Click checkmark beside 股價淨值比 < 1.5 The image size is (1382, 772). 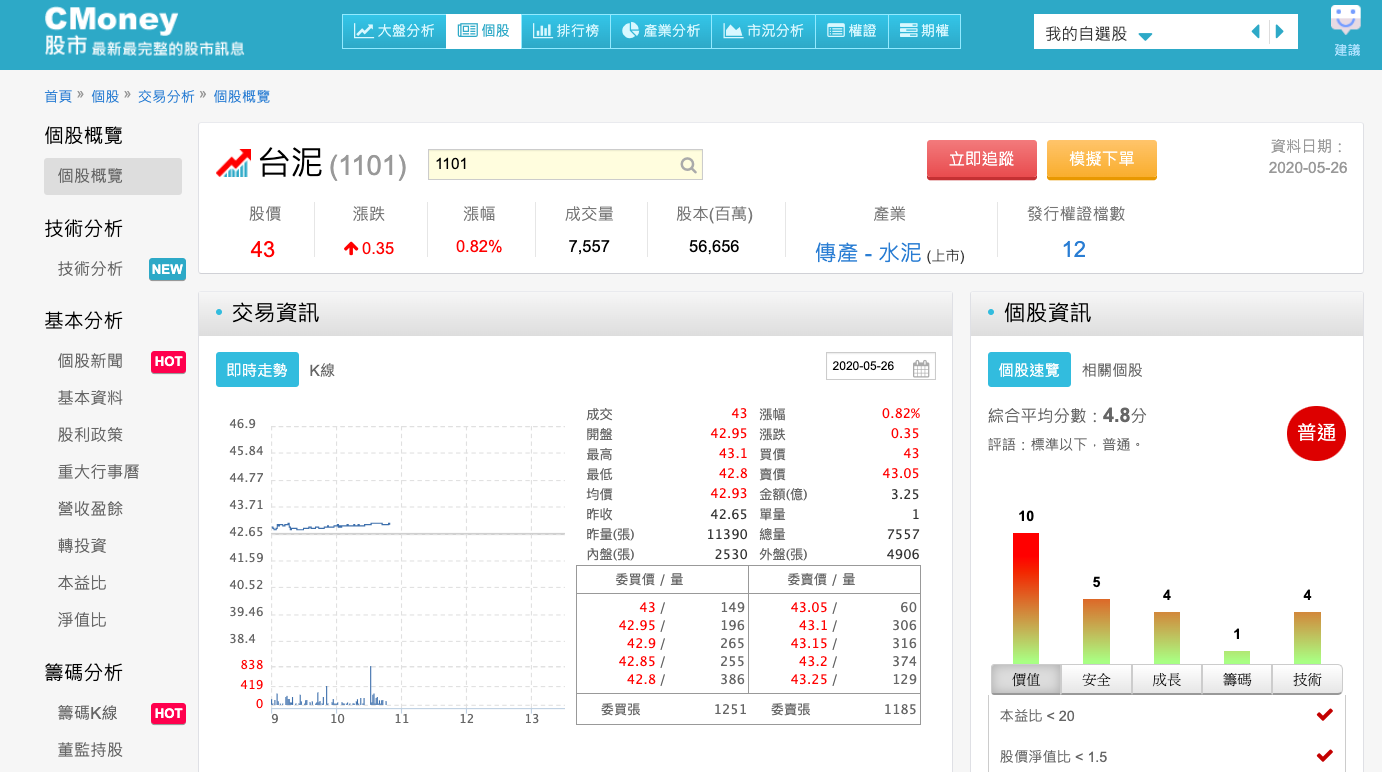[x=1325, y=755]
